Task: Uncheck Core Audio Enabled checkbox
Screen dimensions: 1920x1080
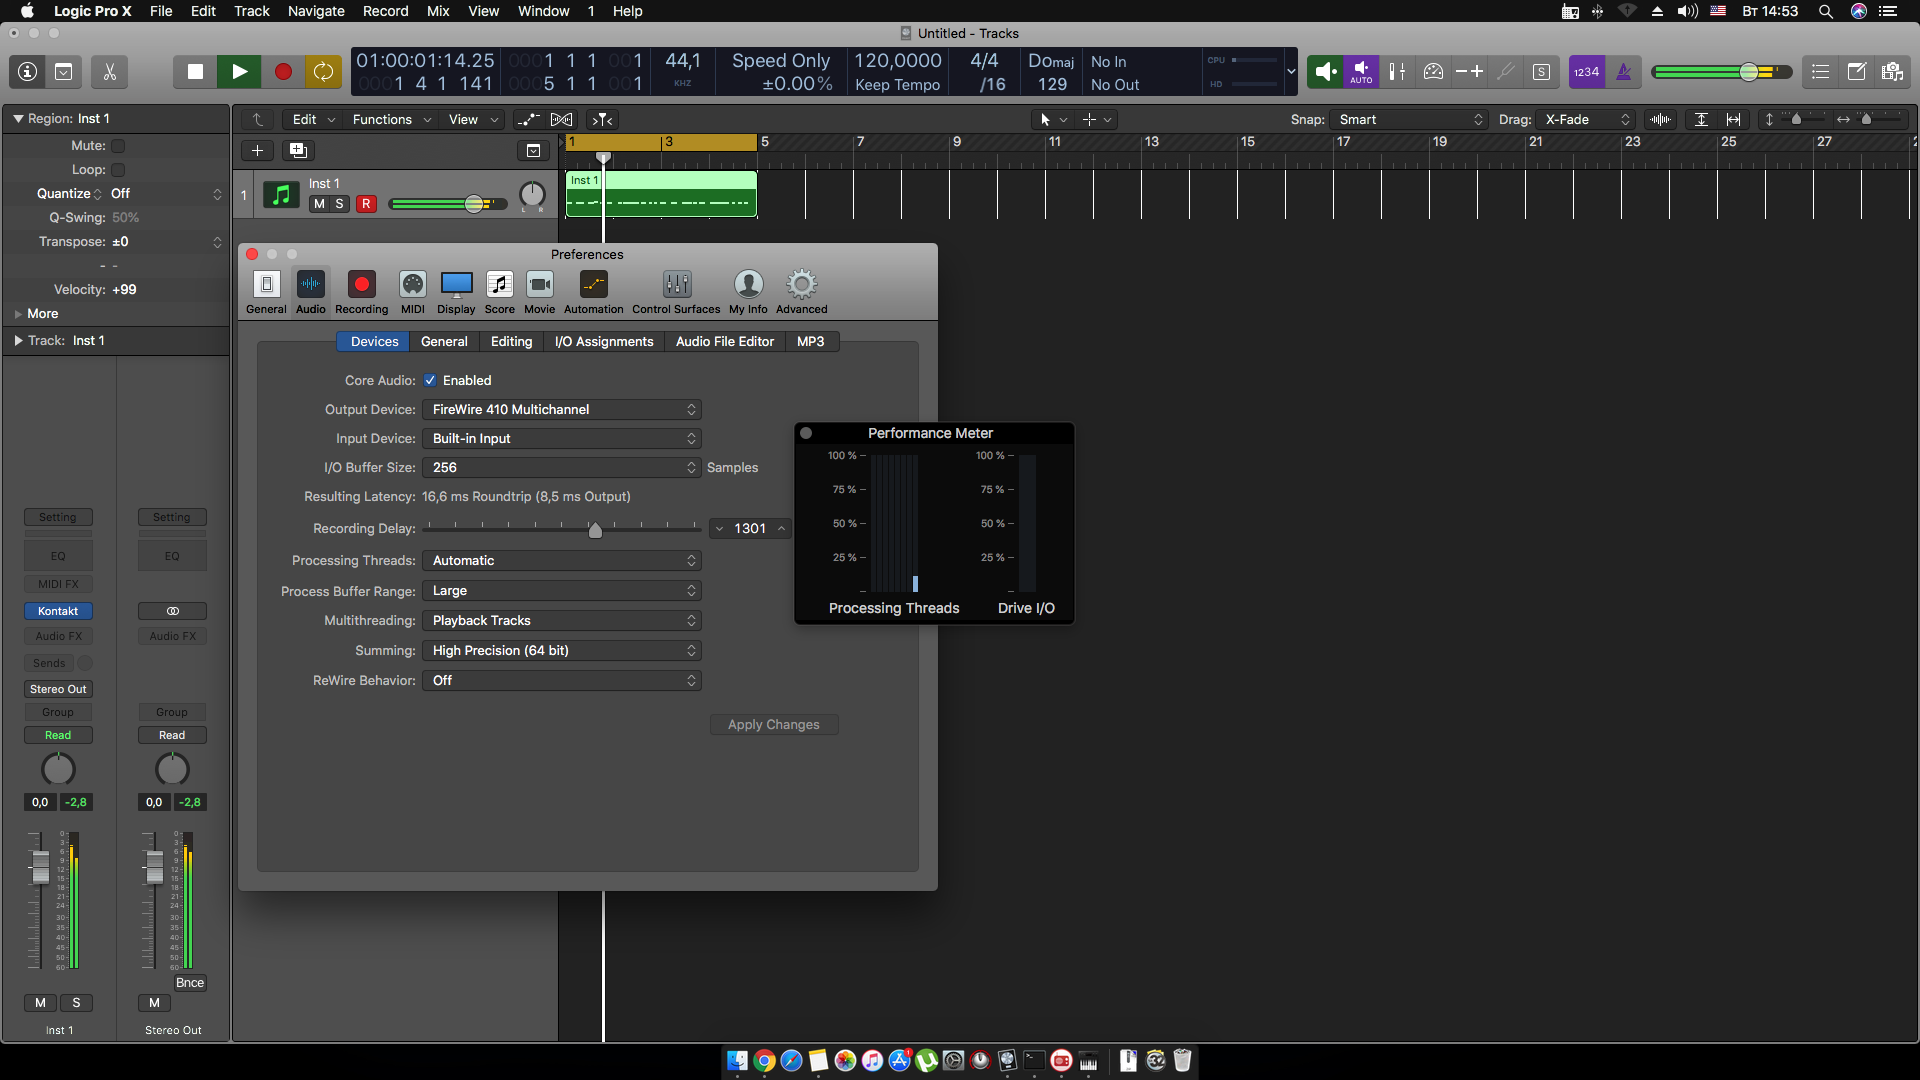Action: click(430, 381)
